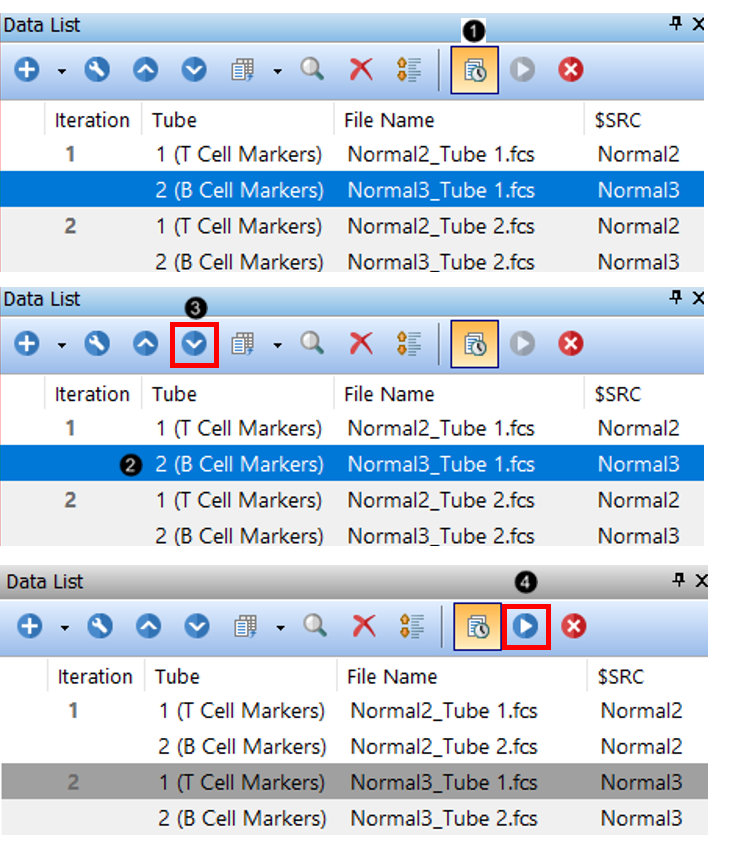This screenshot has height=842, width=754.
Task: Click the Move Up arrow in the middle Data List panel
Action: pyautogui.click(x=146, y=343)
